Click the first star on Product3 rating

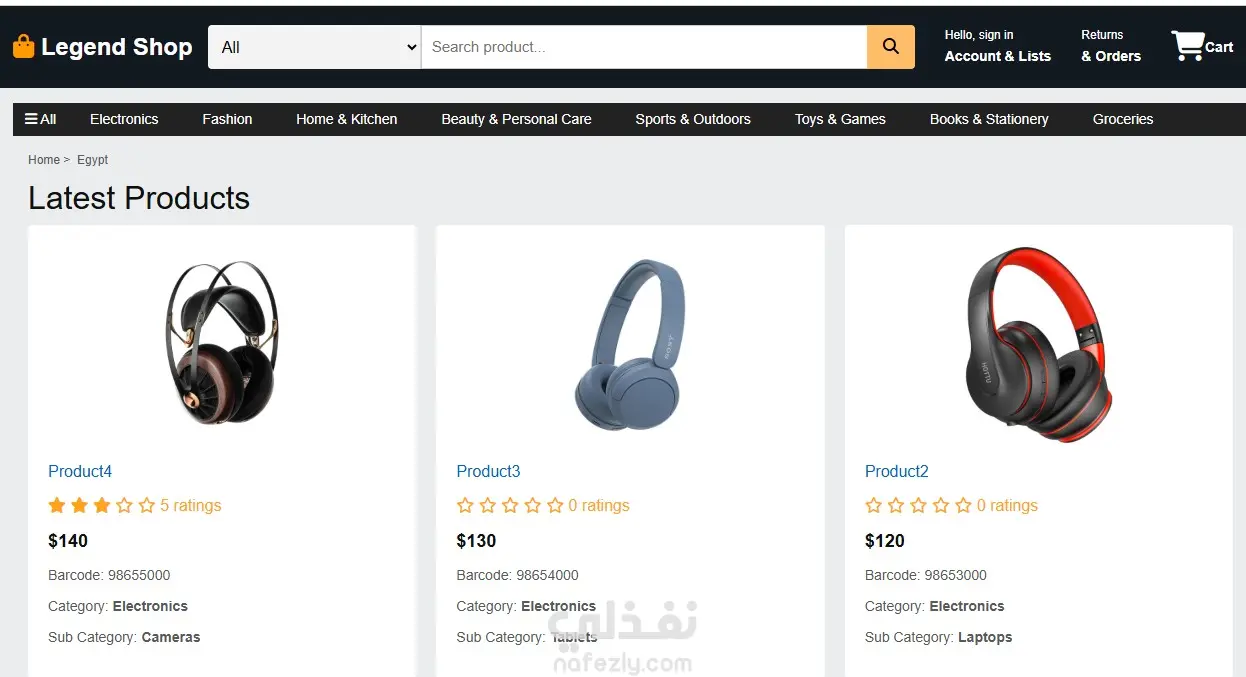click(465, 506)
